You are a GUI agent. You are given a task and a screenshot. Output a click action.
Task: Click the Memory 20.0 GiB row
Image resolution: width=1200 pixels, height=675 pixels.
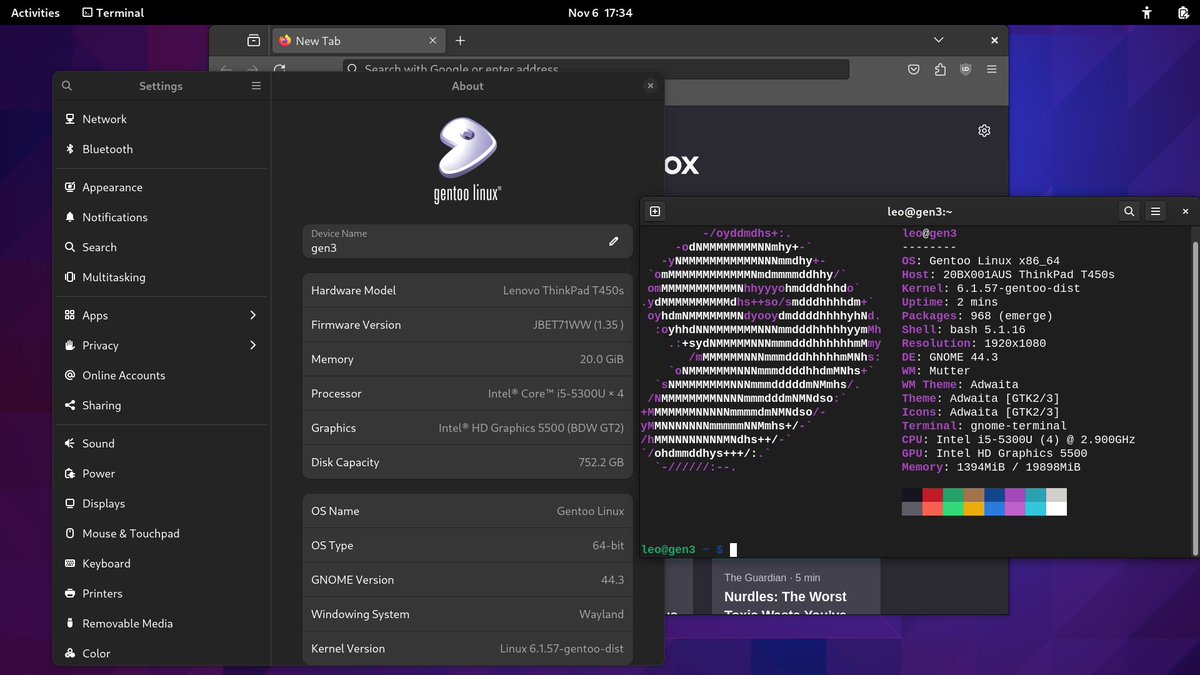tap(468, 359)
